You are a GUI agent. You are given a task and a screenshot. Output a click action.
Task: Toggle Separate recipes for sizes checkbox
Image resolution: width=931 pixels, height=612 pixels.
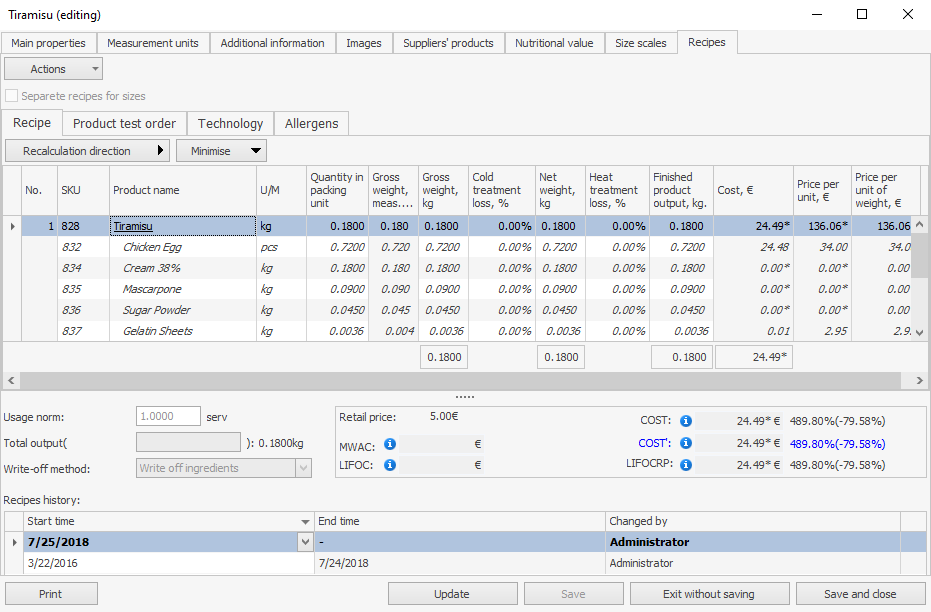point(12,96)
